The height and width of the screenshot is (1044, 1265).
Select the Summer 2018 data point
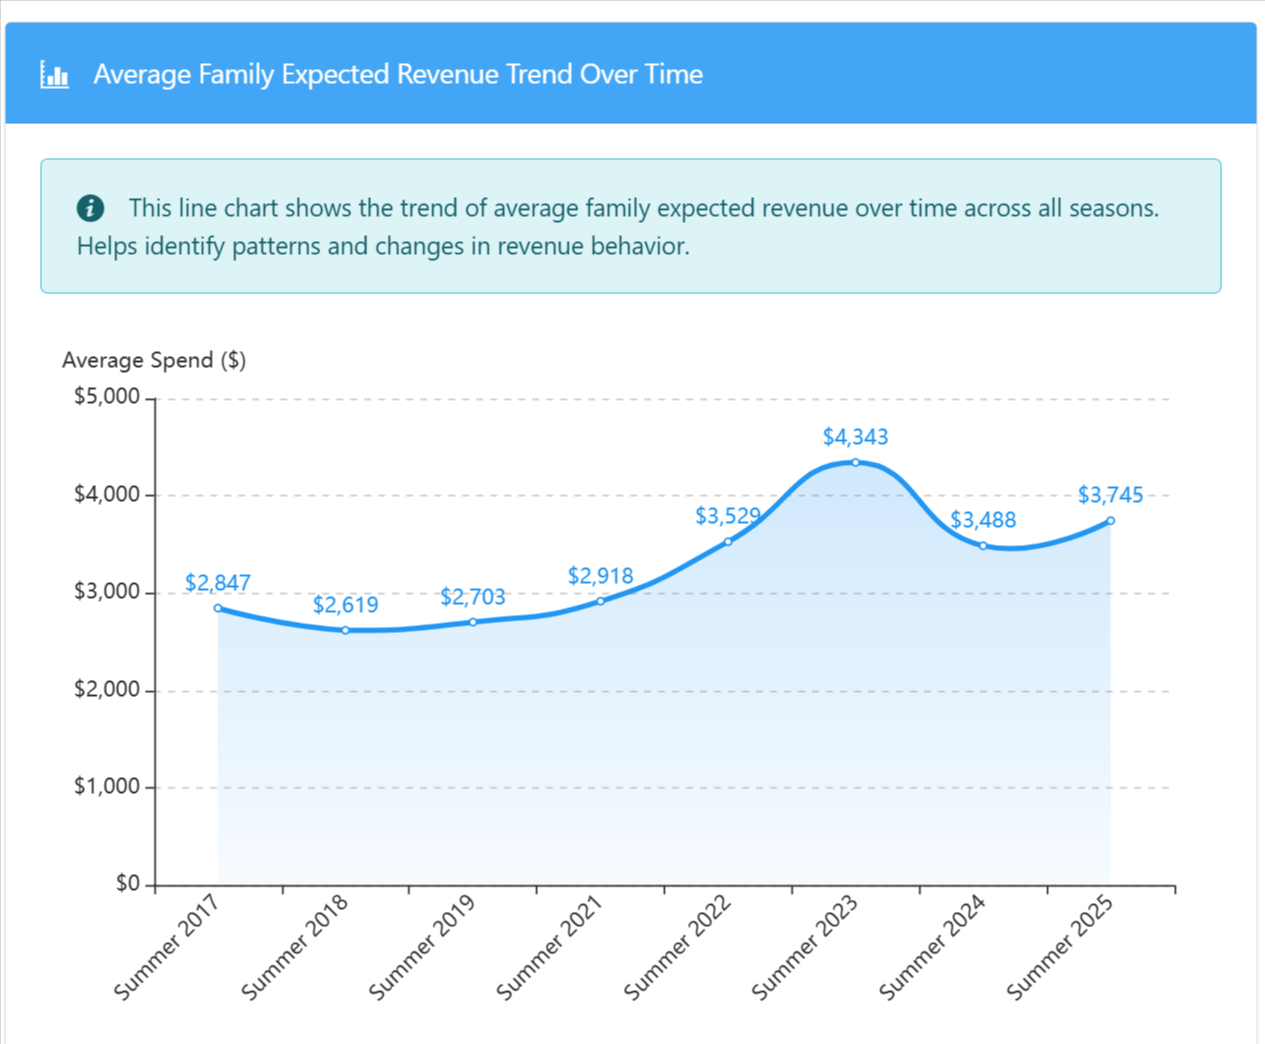(x=345, y=629)
